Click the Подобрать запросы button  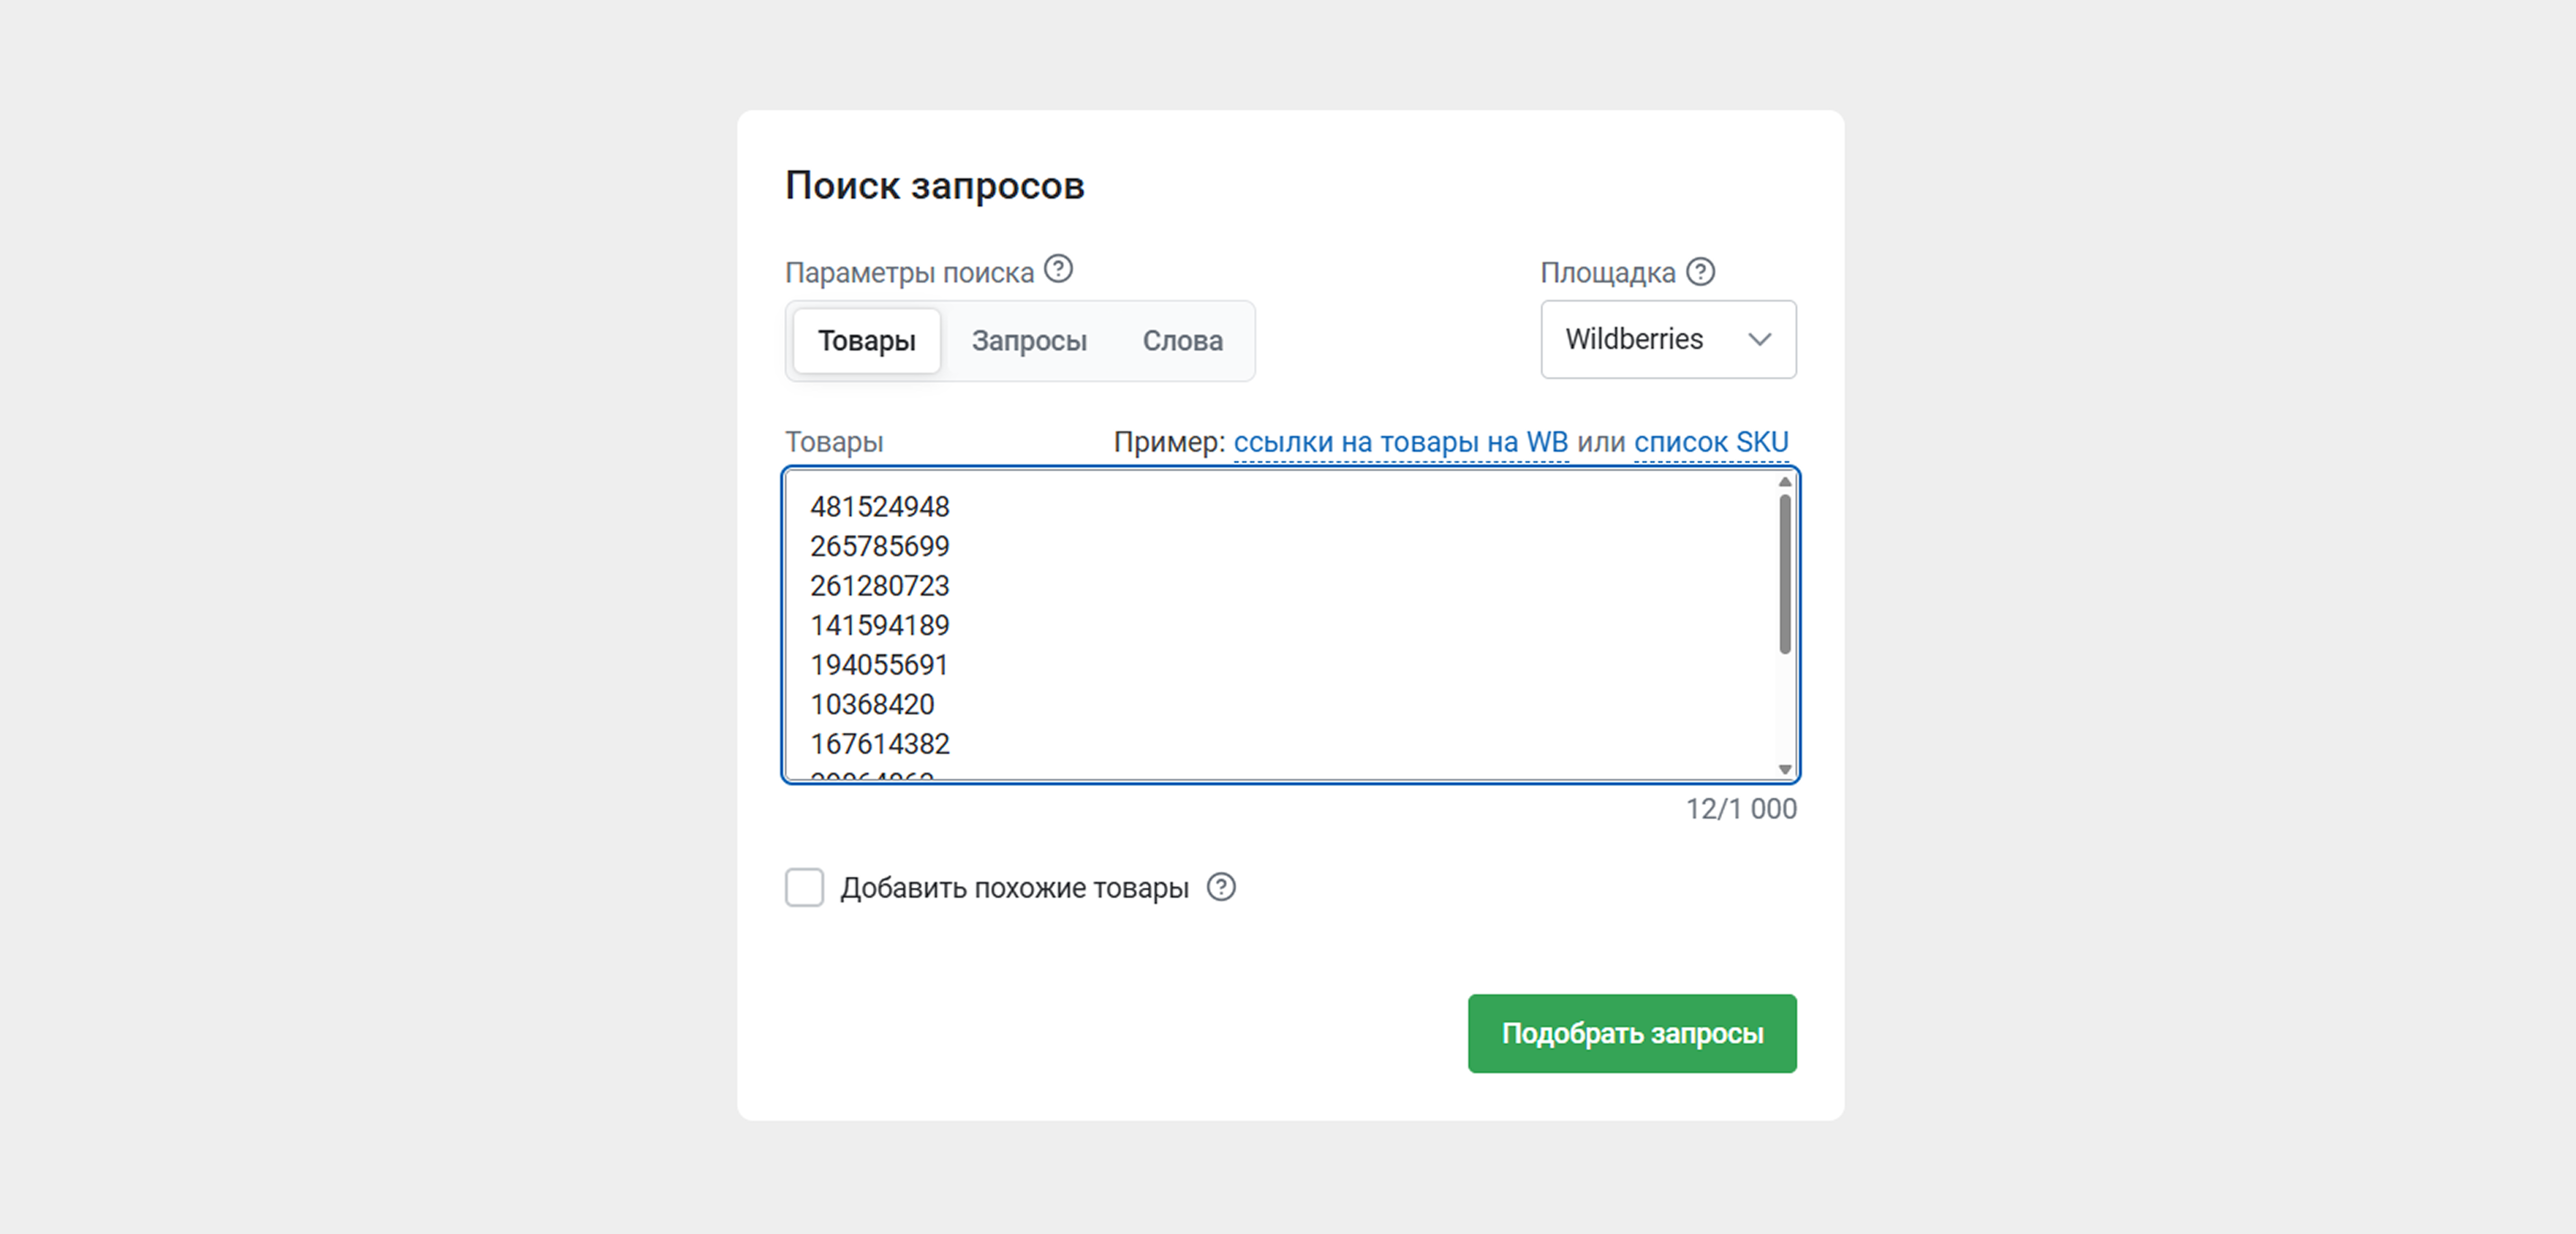pyautogui.click(x=1632, y=1033)
